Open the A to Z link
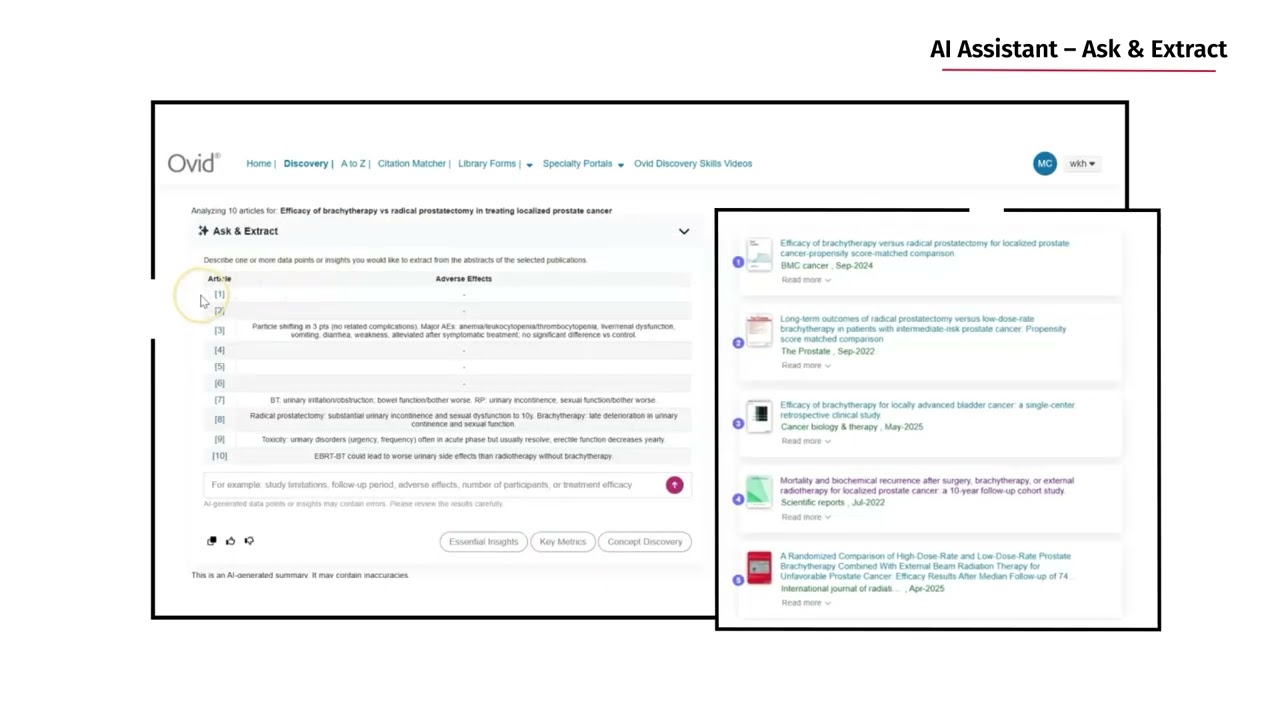 point(353,164)
